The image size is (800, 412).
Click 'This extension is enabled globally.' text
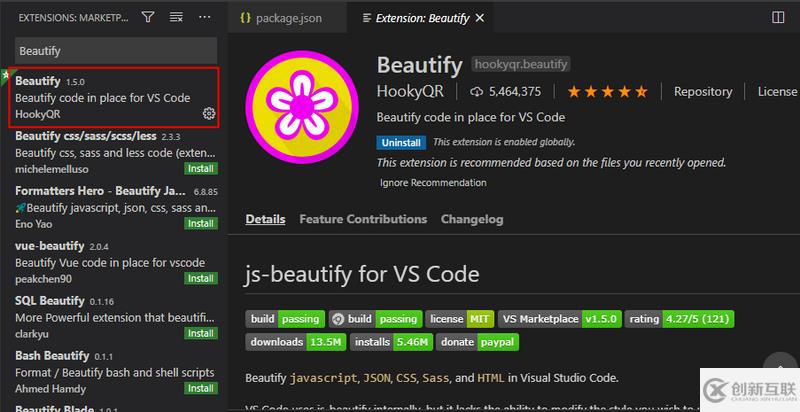[504, 142]
